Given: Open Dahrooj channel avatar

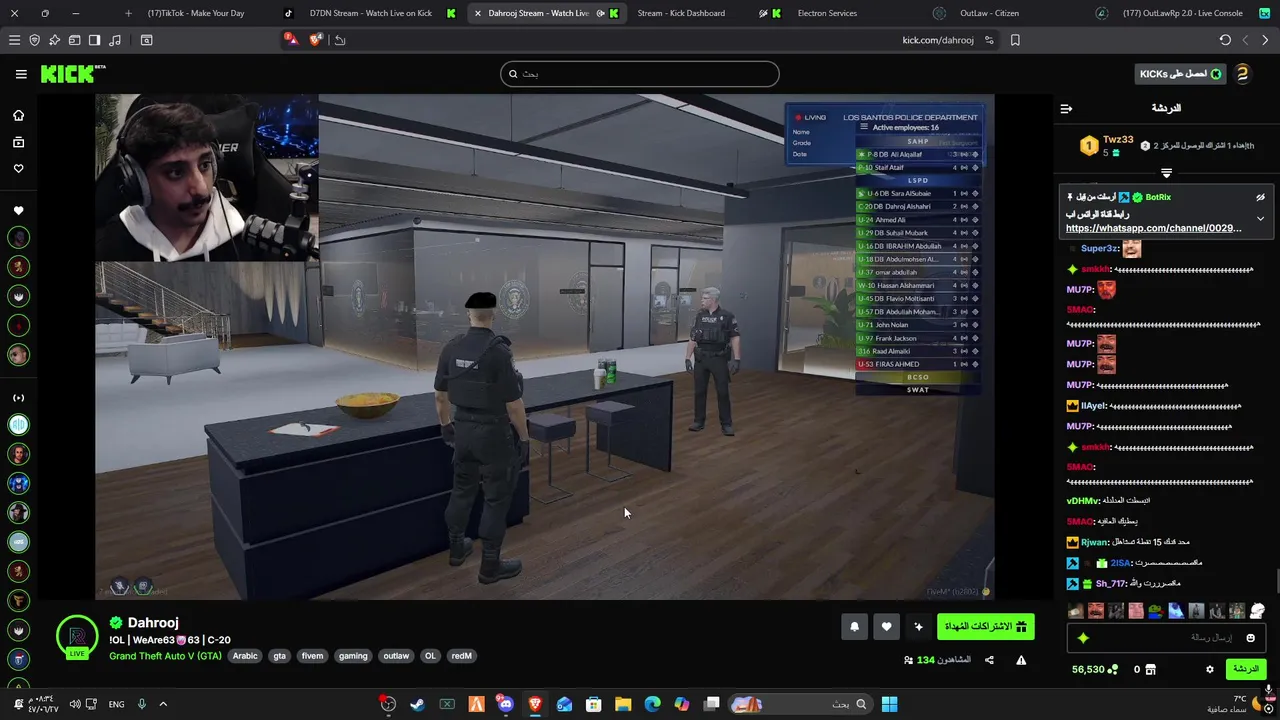Looking at the screenshot, I should point(77,637).
